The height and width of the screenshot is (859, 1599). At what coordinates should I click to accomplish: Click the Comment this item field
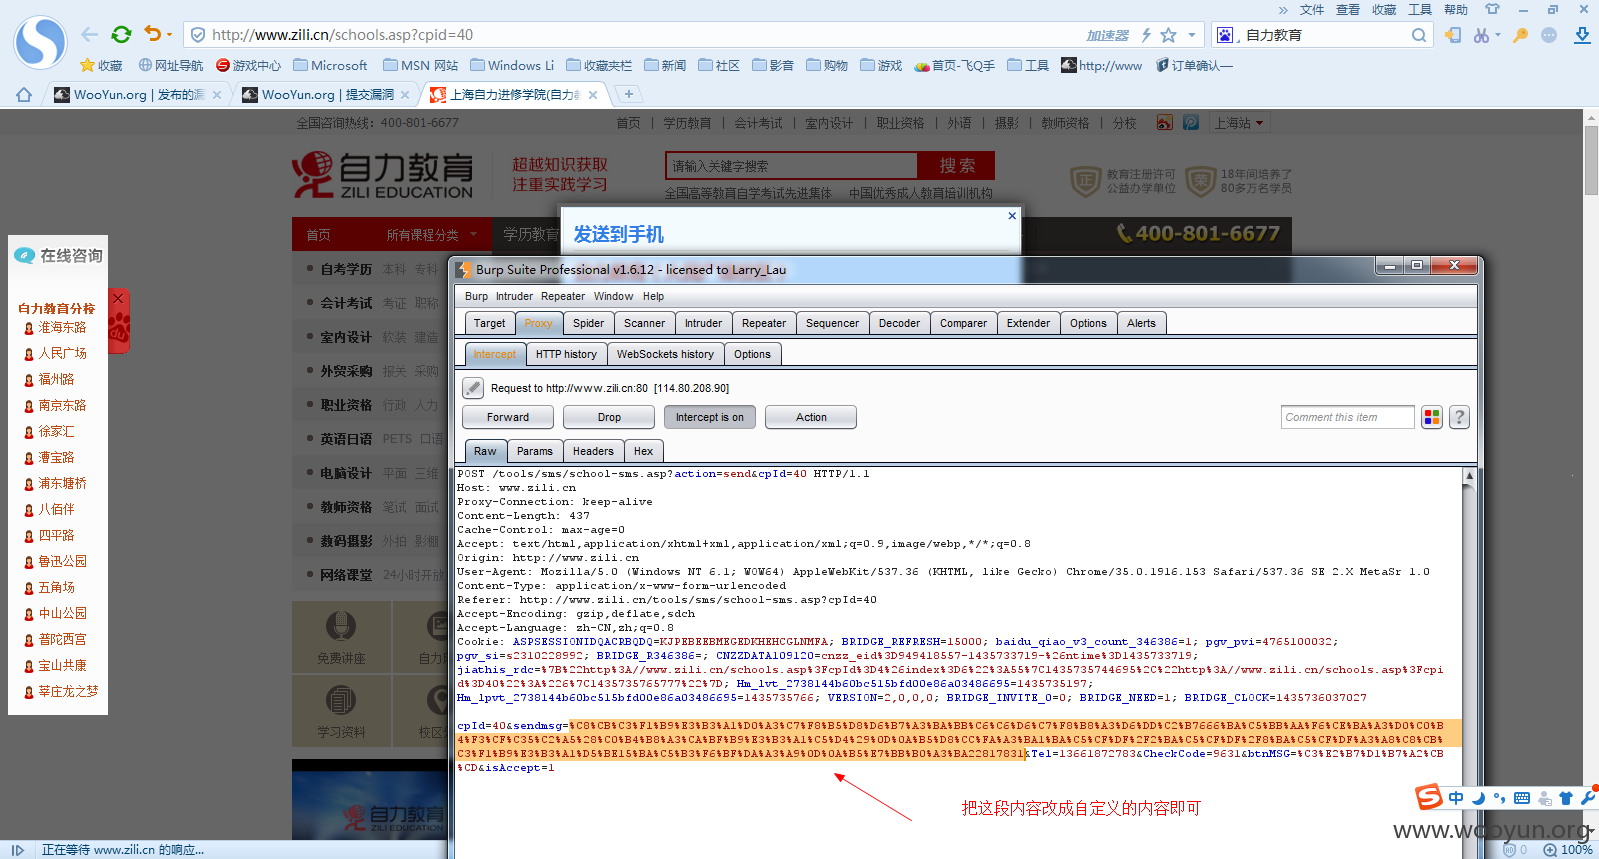(1347, 417)
